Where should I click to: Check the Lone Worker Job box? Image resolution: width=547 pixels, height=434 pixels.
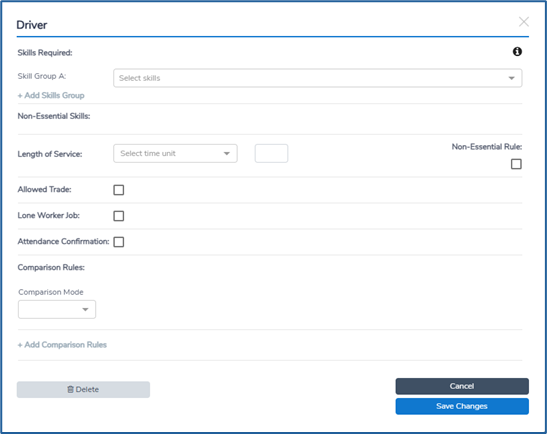click(x=119, y=216)
